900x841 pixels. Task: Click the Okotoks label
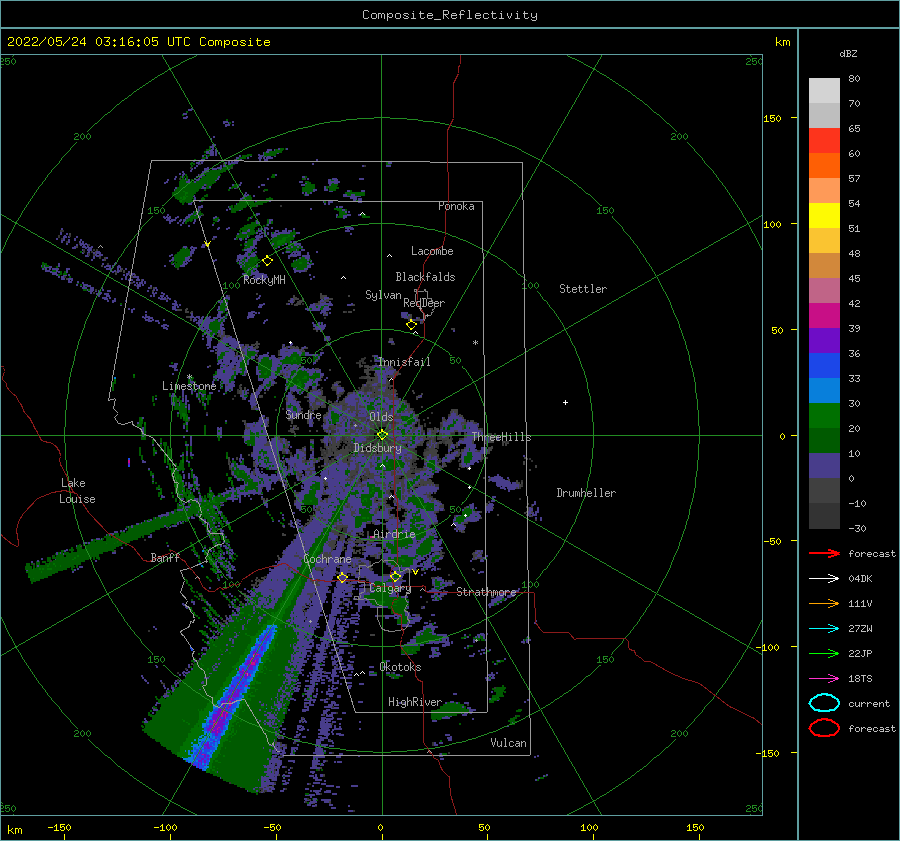(401, 667)
